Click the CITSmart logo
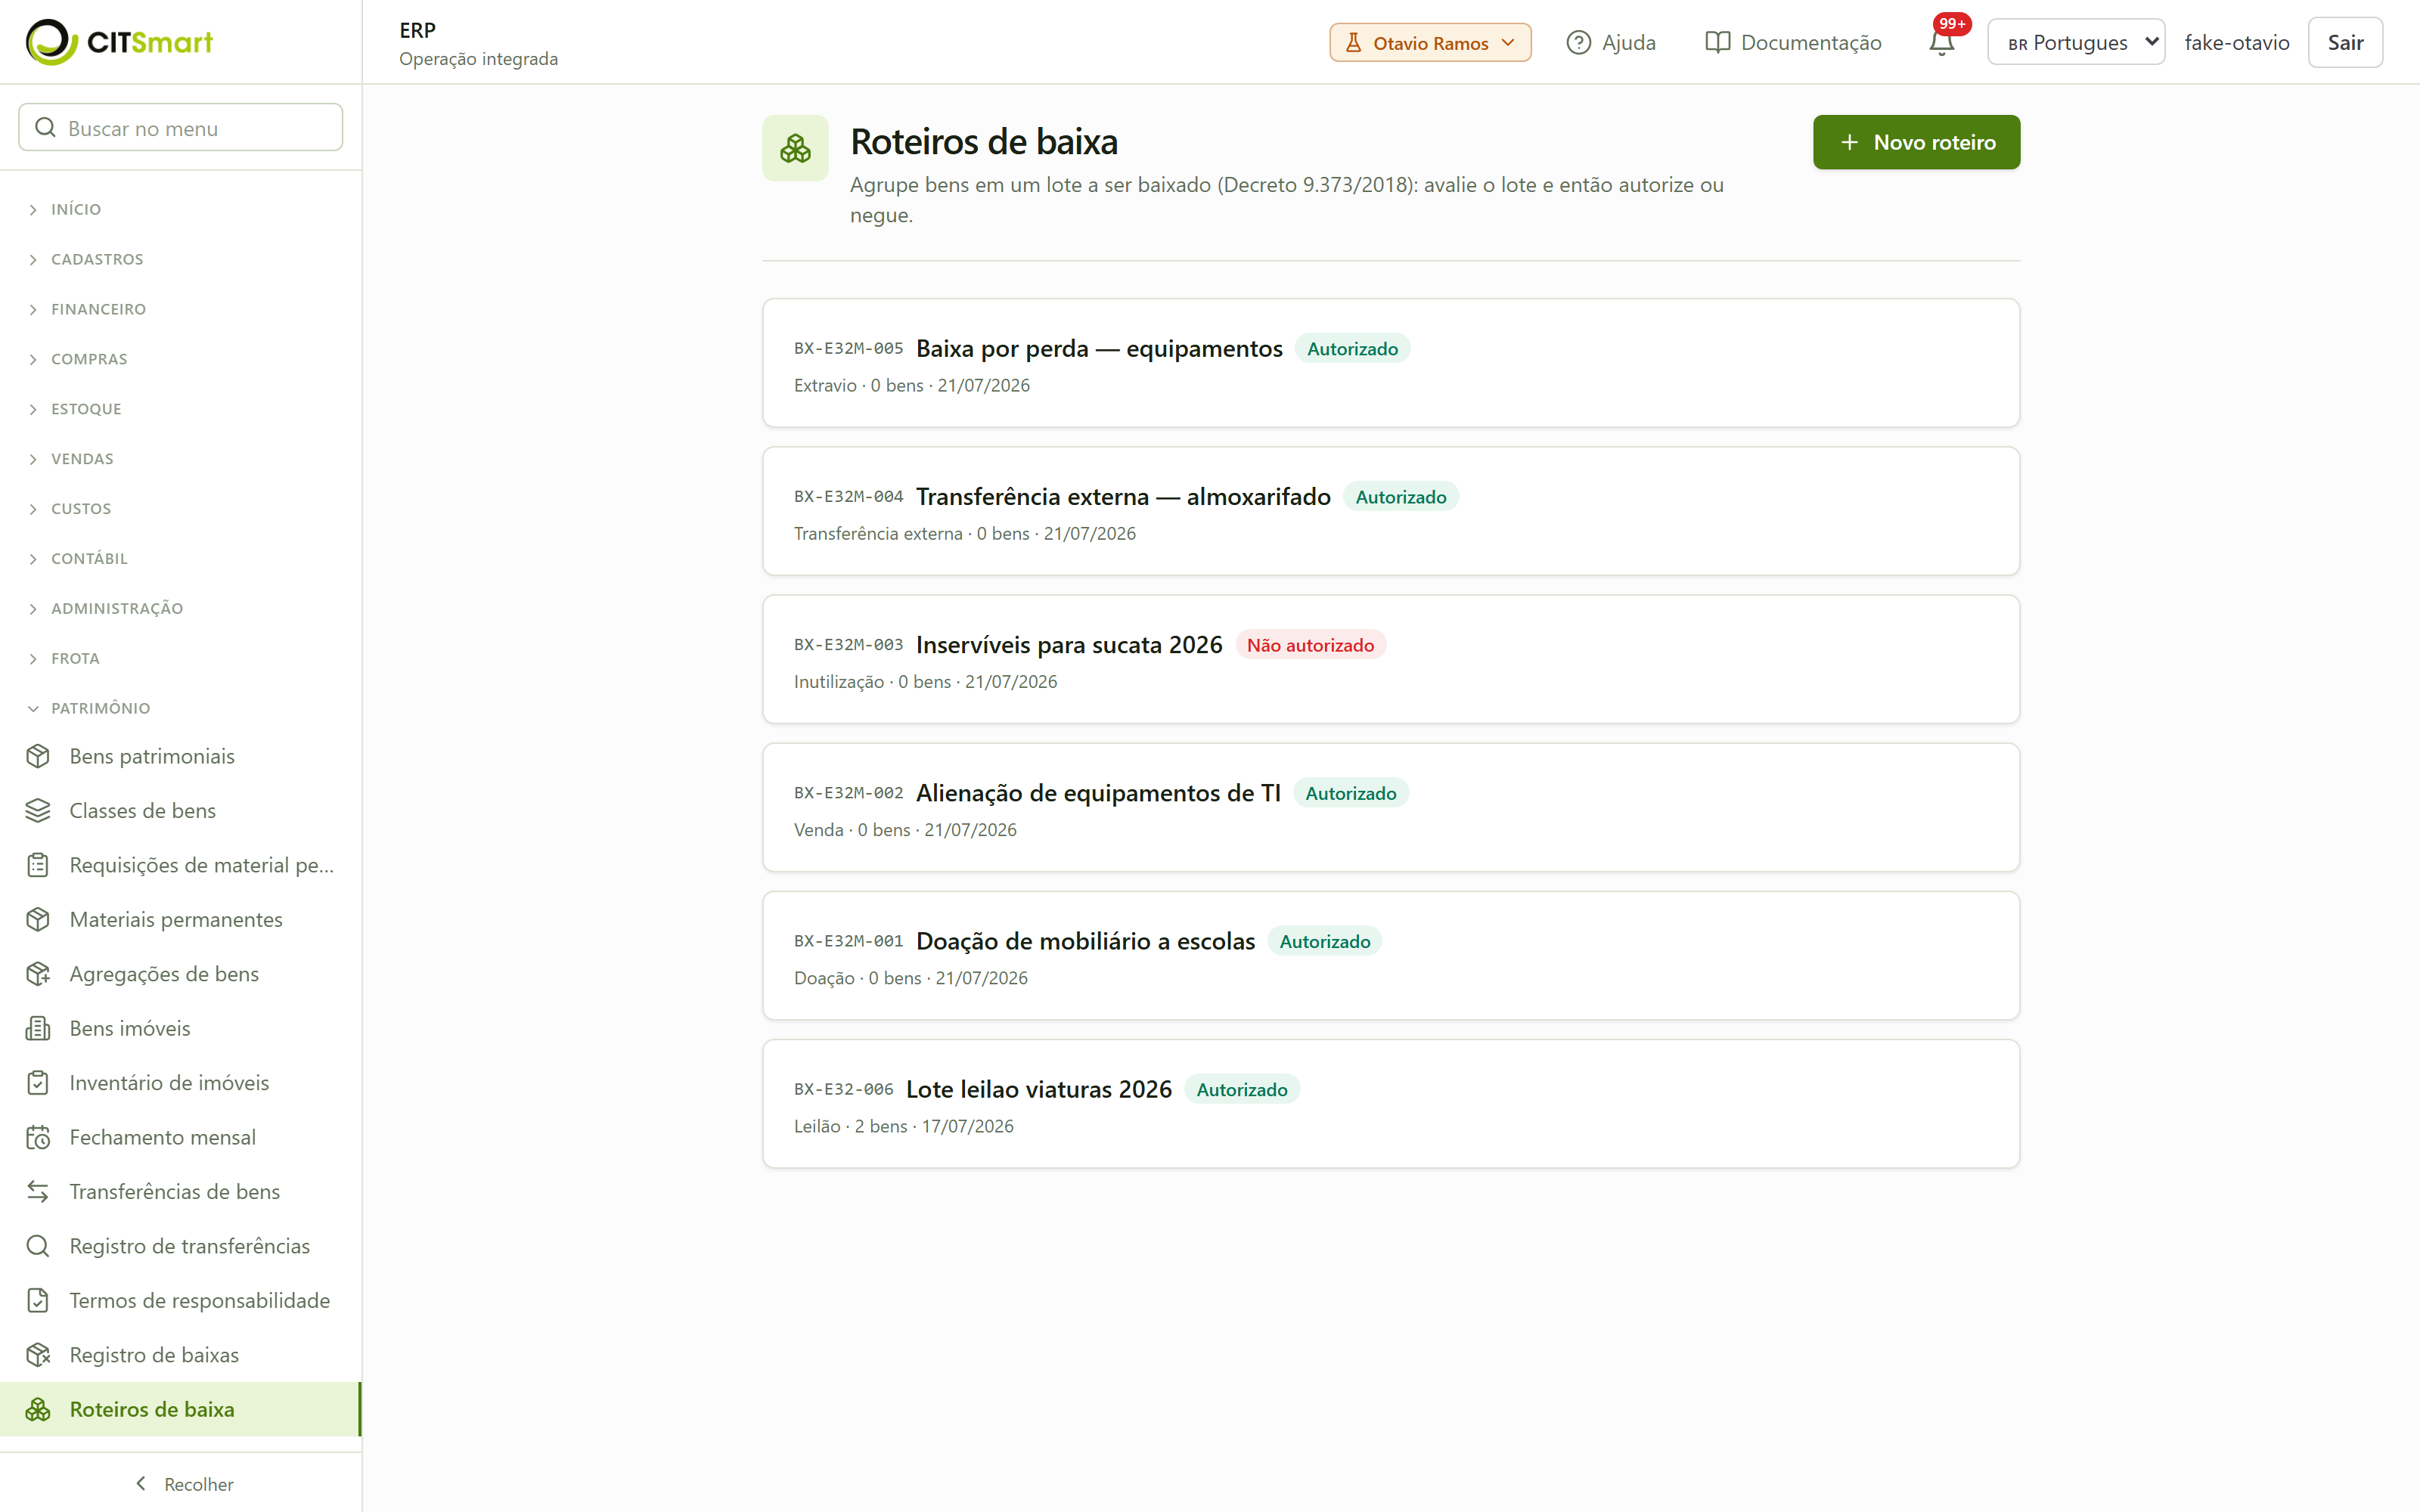Image resolution: width=2420 pixels, height=1512 pixels. pyautogui.click(x=119, y=42)
